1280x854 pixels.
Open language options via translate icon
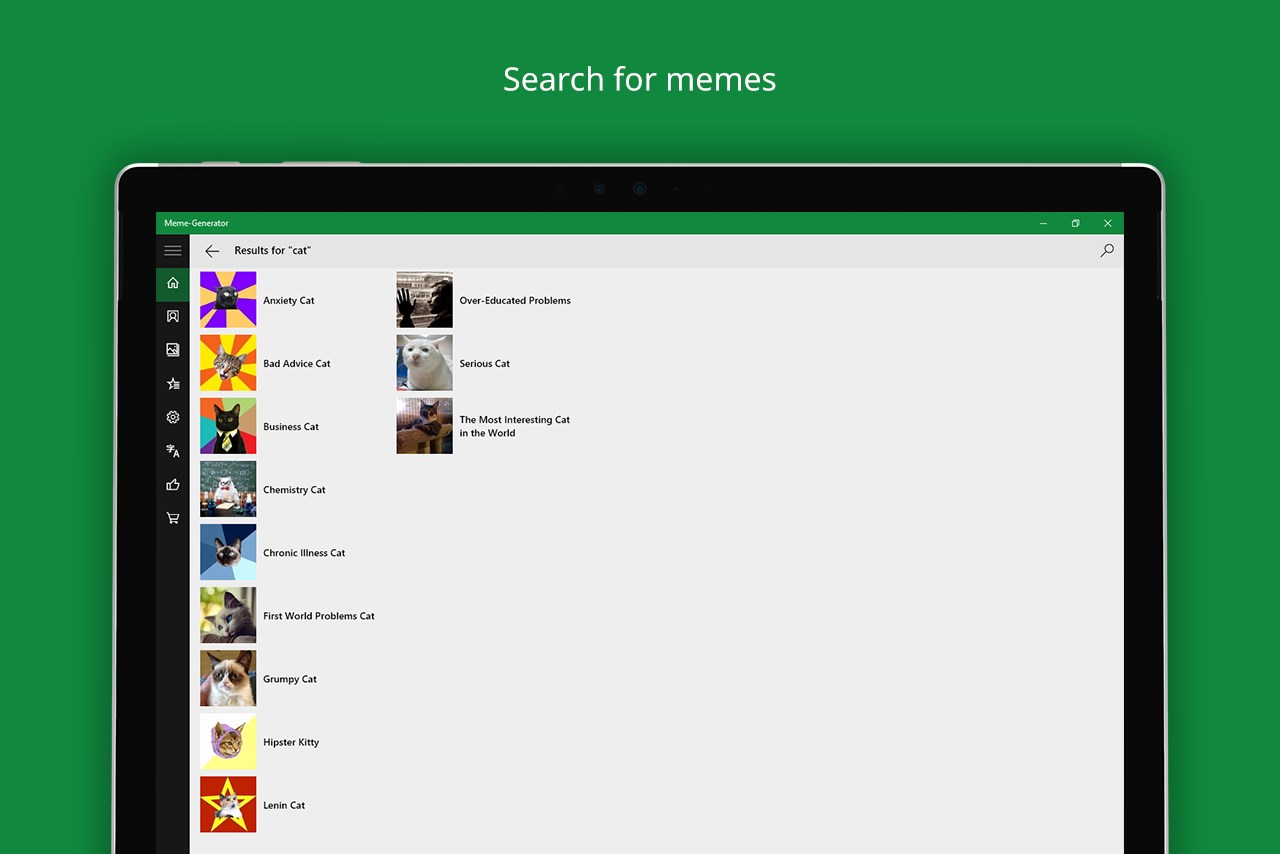pos(172,451)
